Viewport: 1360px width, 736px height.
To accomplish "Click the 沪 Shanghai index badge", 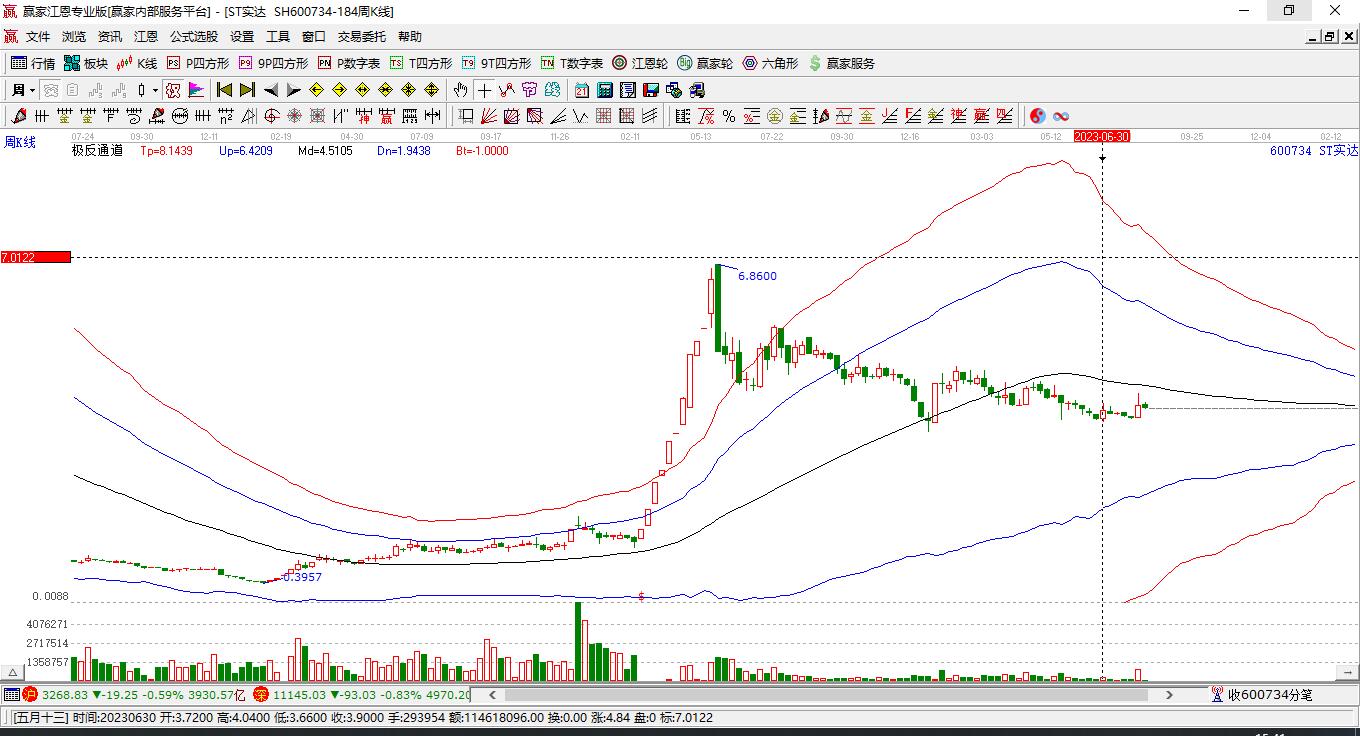I will pos(29,694).
